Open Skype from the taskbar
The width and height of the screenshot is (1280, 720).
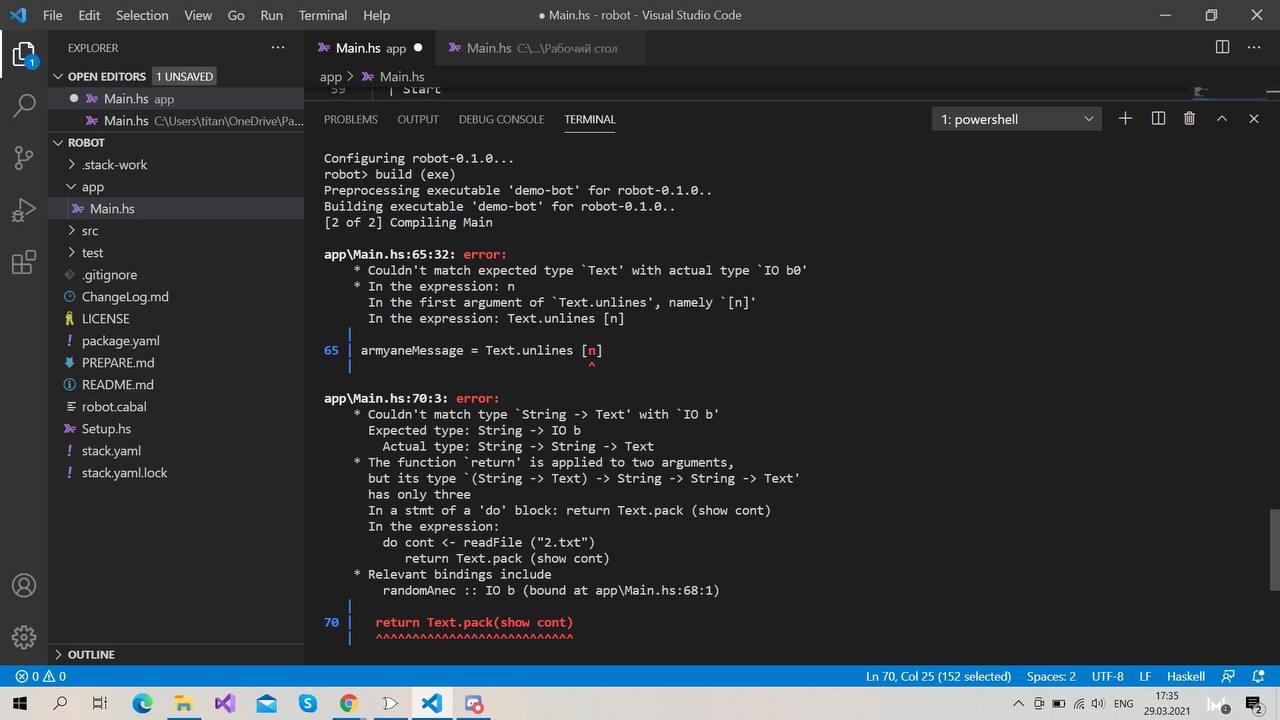click(x=307, y=704)
